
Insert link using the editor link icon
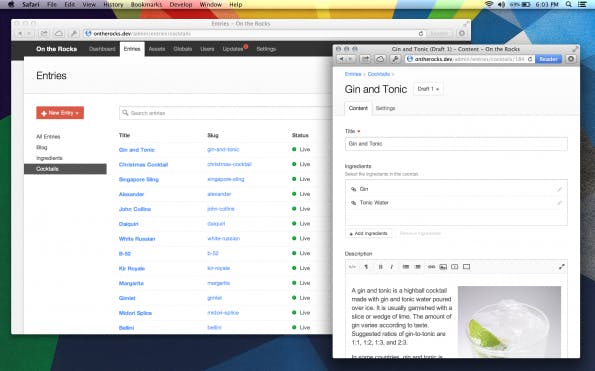[431, 267]
